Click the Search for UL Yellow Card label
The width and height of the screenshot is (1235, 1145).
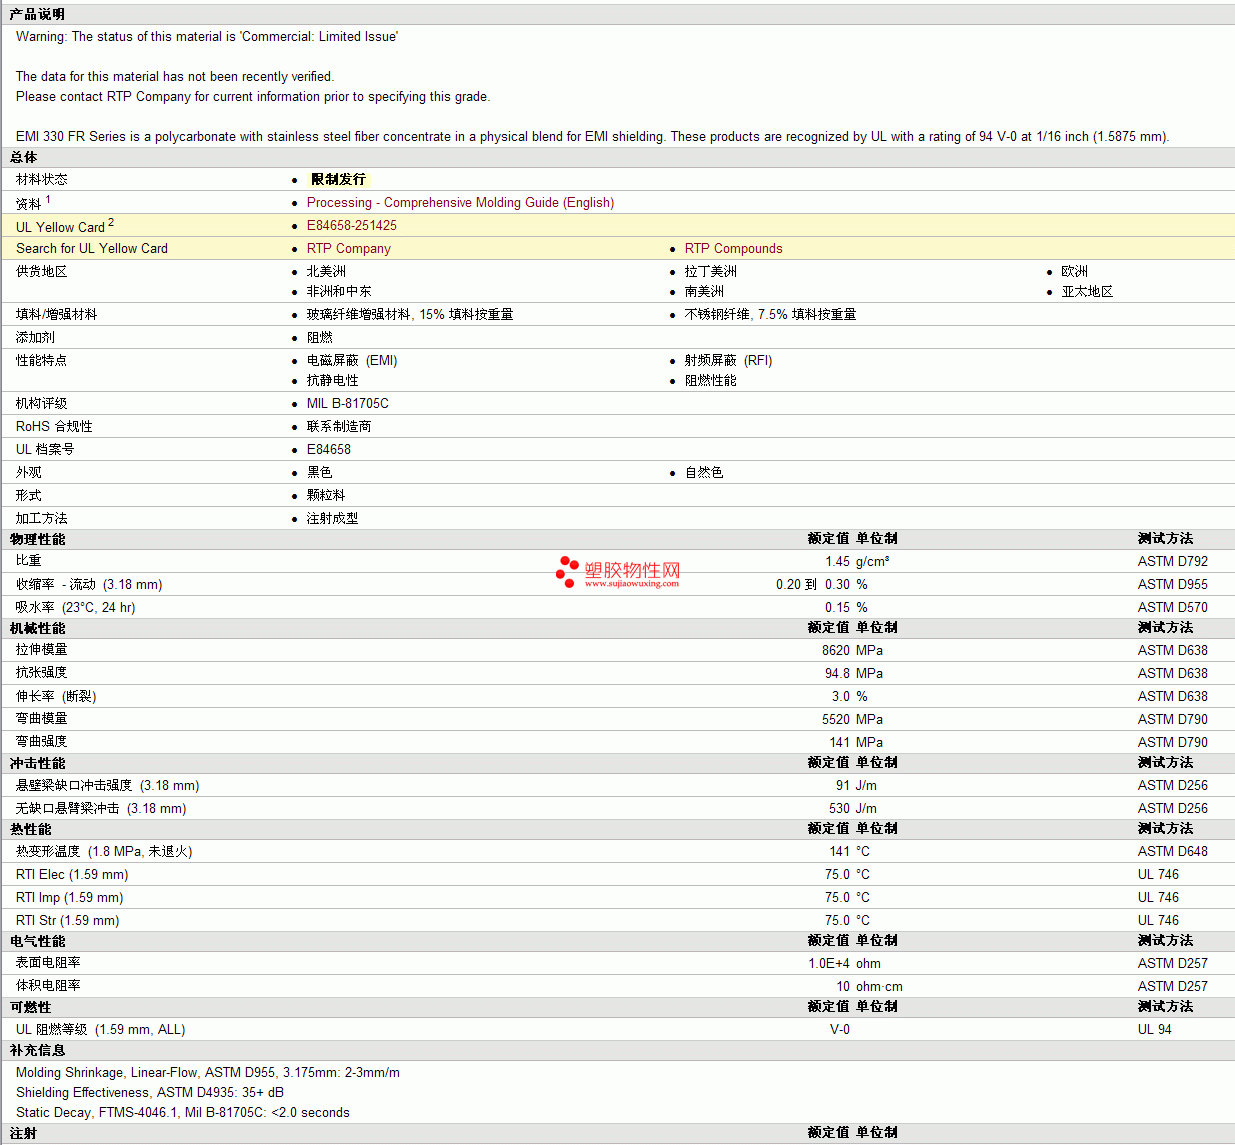pos(92,248)
